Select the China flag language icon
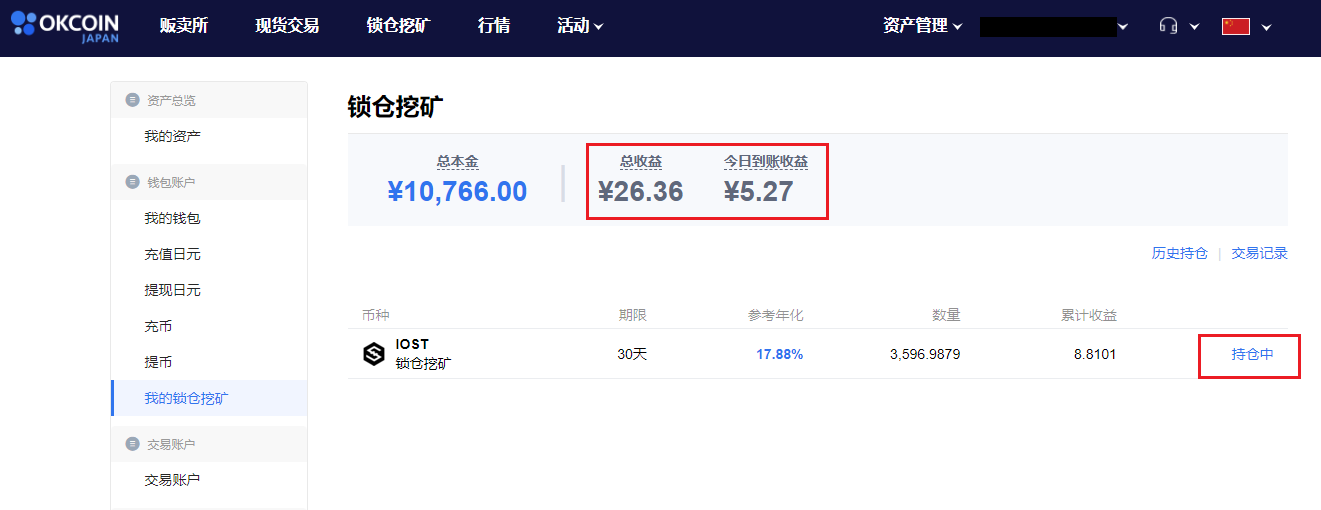Image resolution: width=1321 pixels, height=510 pixels. pos(1236,26)
